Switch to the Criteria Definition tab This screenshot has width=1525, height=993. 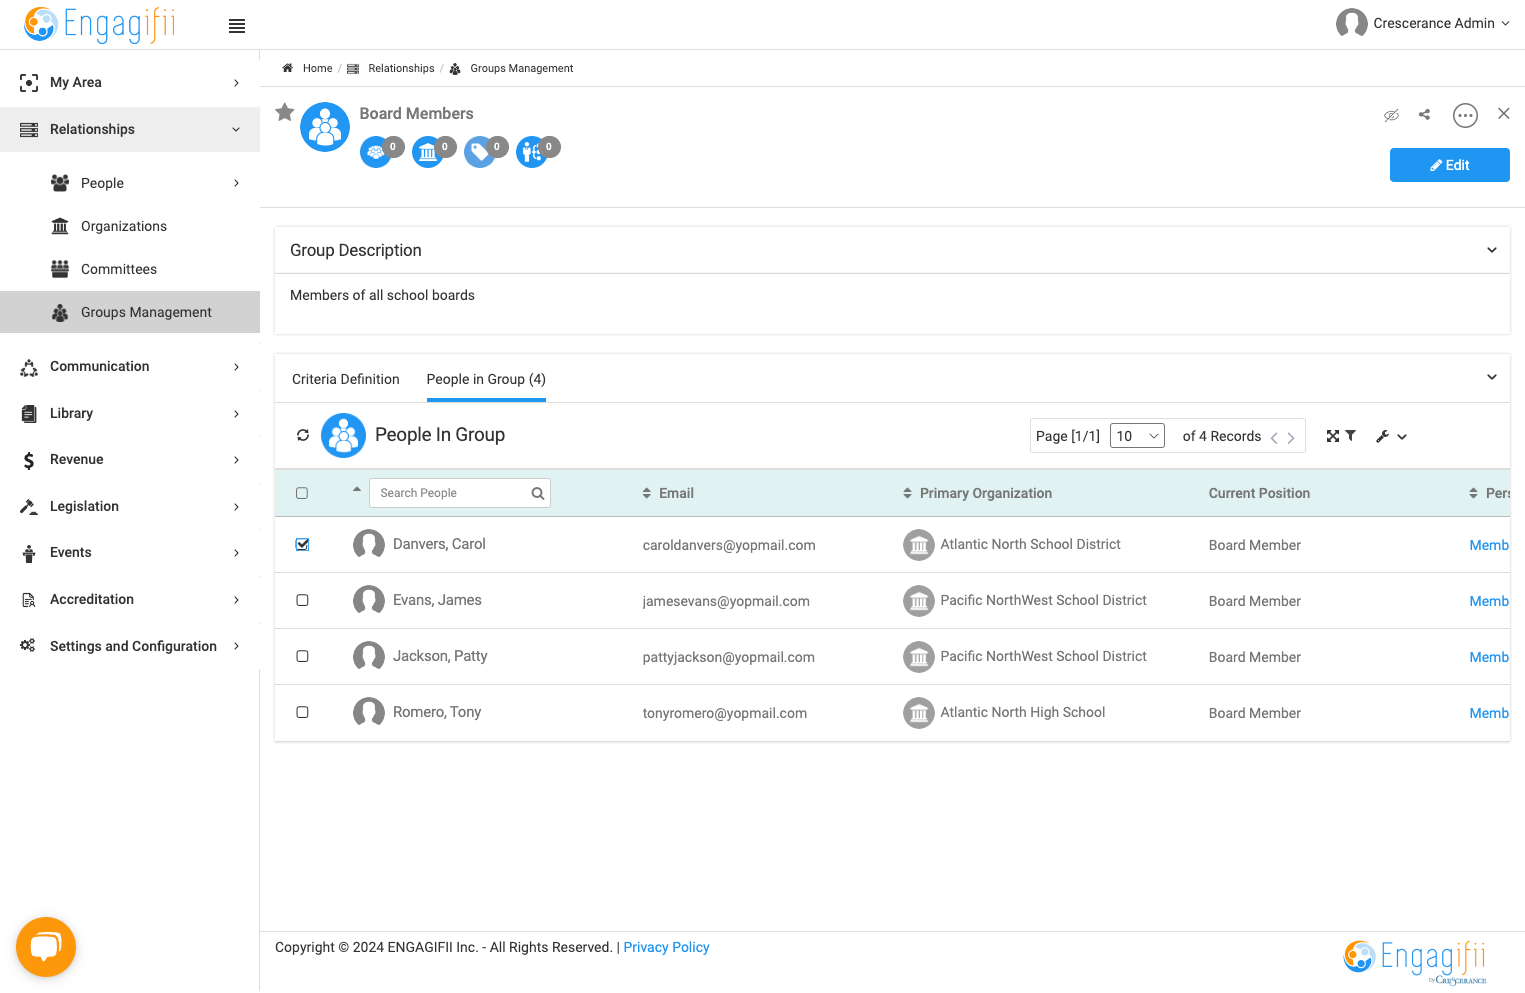coord(346,379)
